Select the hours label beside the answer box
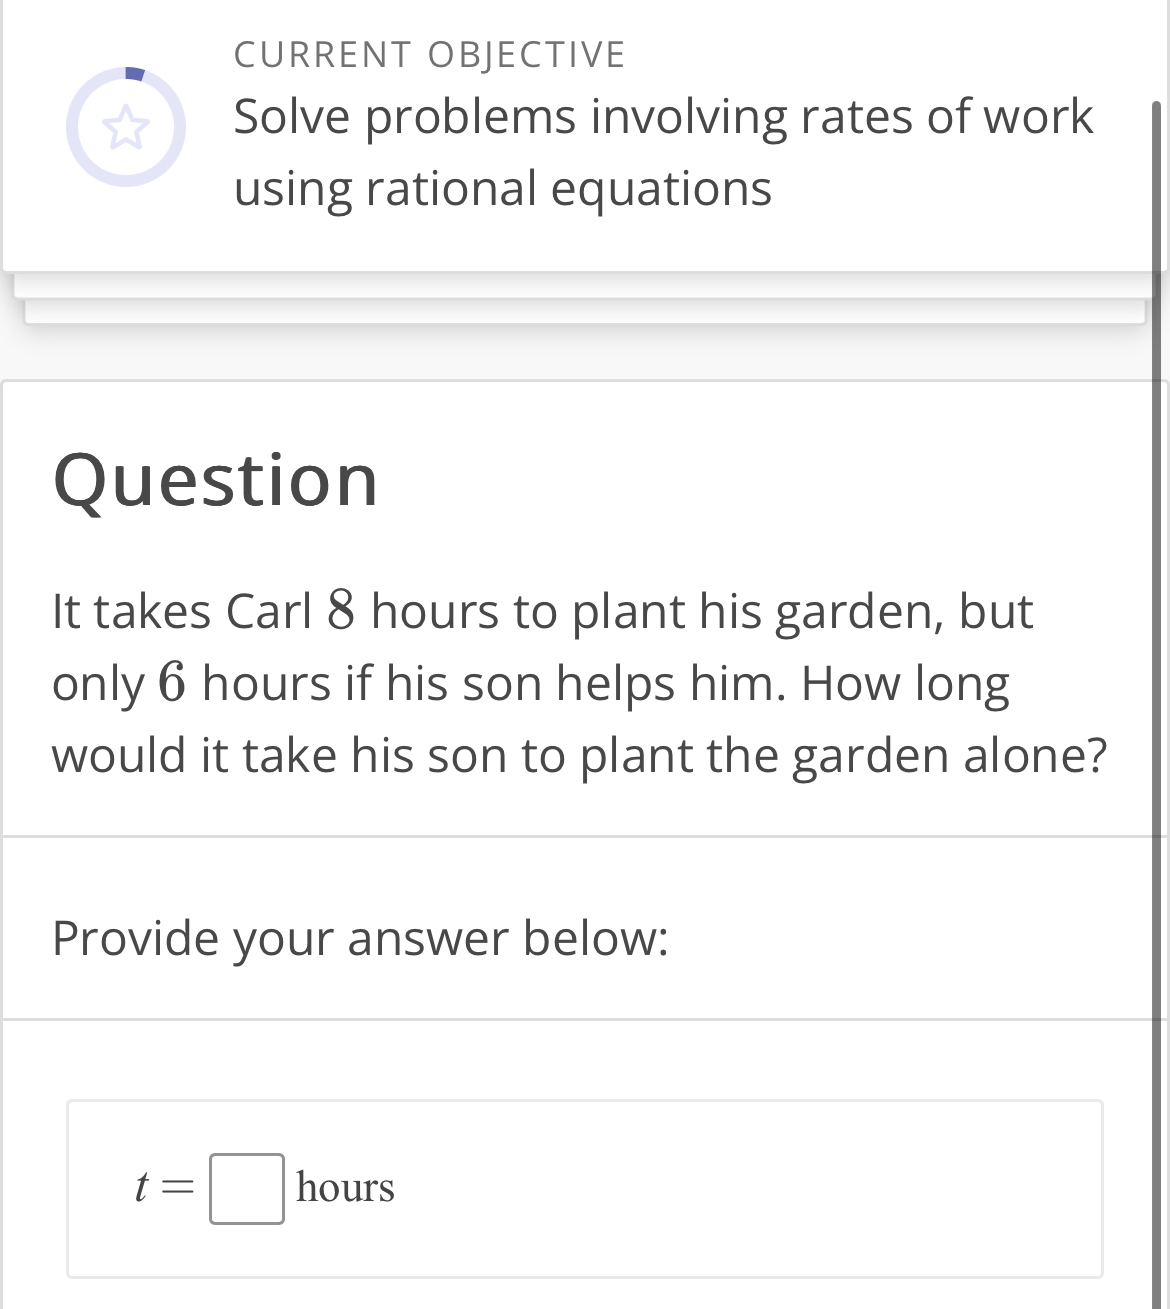This screenshot has height=1309, width=1170. click(344, 1188)
